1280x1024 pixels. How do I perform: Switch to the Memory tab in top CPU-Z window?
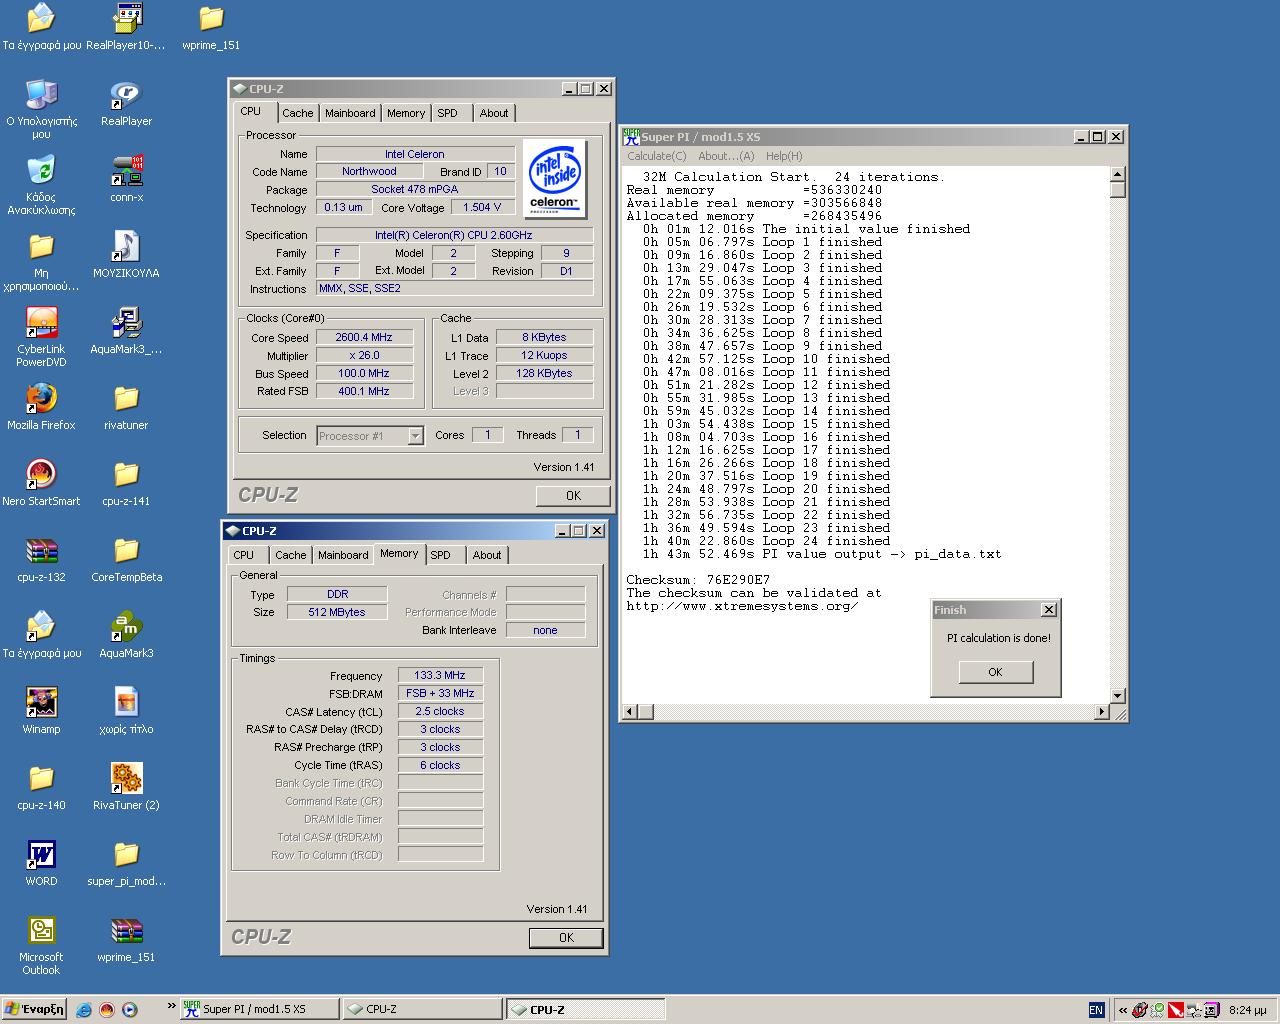pyautogui.click(x=406, y=113)
